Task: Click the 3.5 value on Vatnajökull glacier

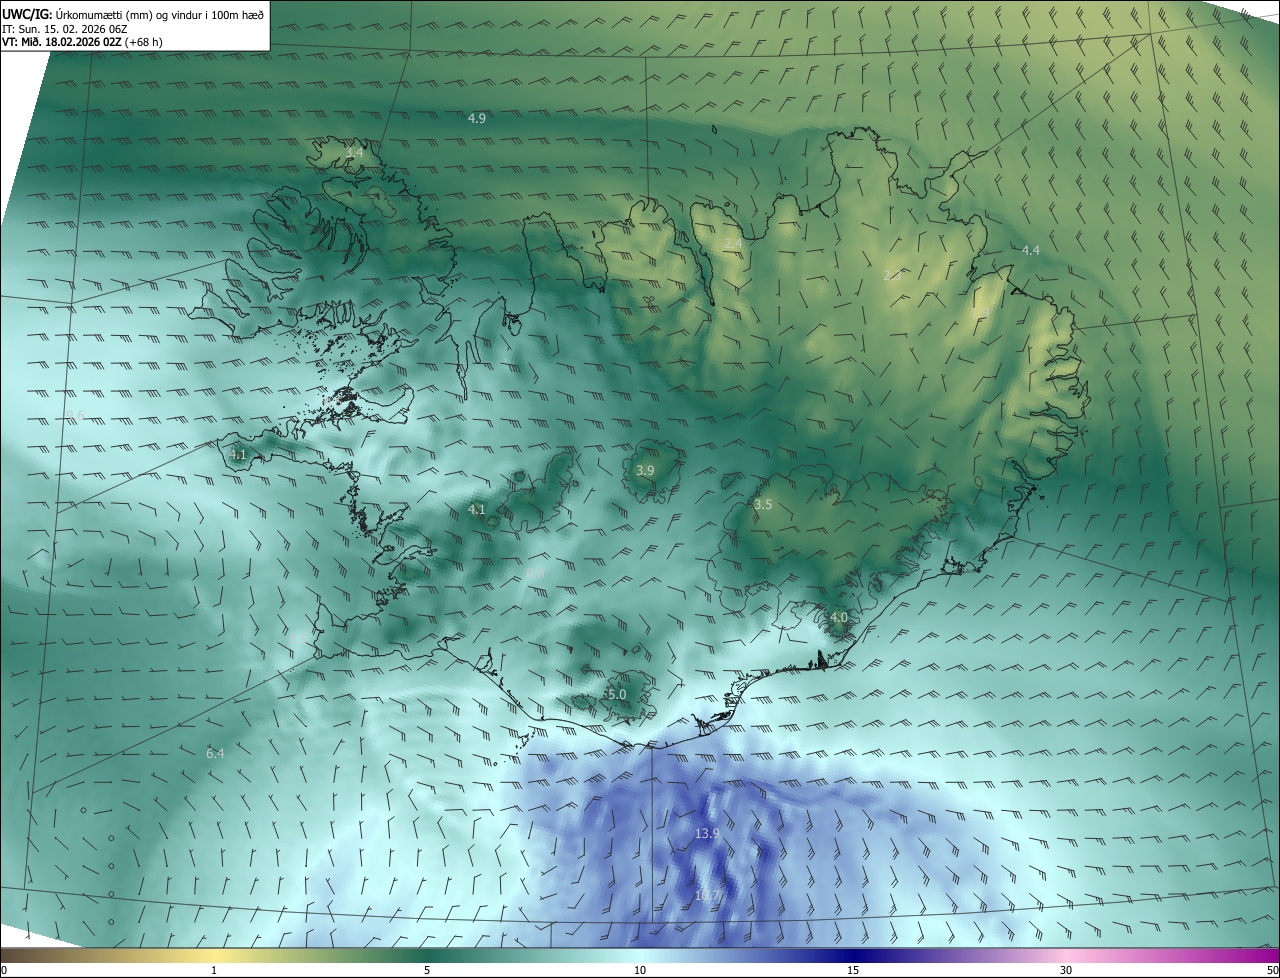Action: click(763, 505)
